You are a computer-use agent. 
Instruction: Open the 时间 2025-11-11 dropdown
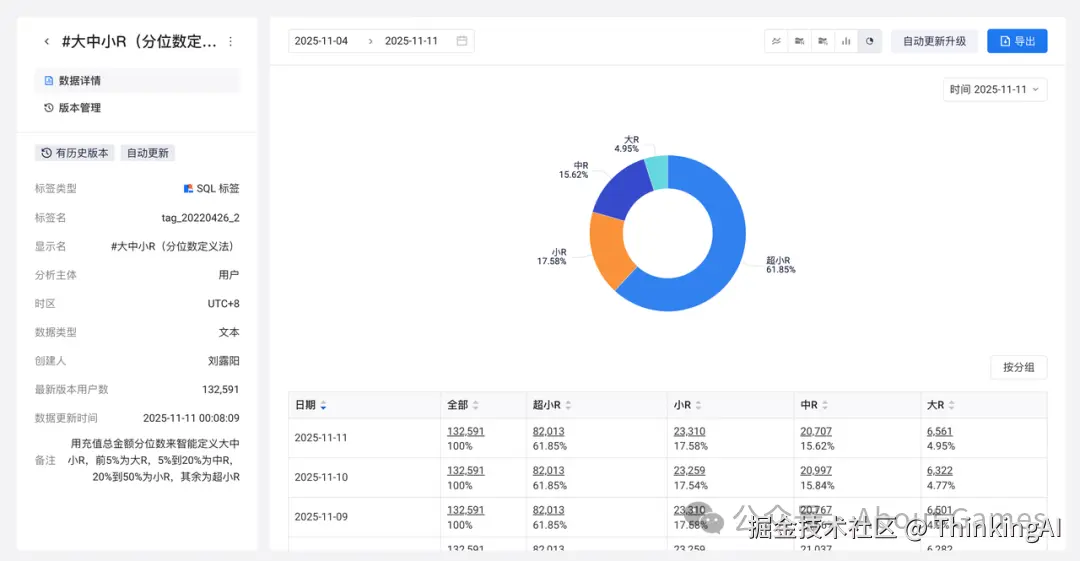point(995,90)
